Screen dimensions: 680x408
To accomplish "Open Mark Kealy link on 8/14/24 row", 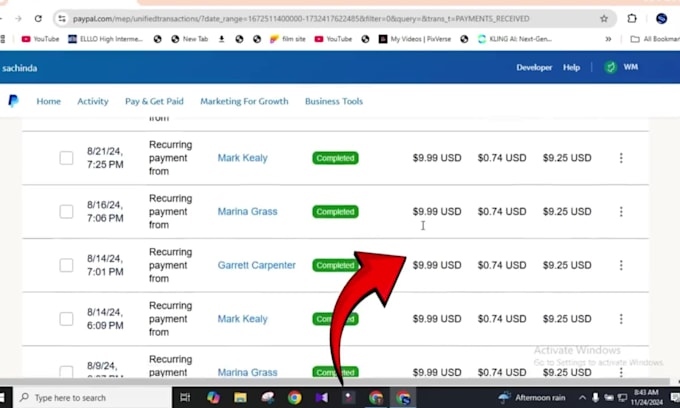I will (x=242, y=319).
